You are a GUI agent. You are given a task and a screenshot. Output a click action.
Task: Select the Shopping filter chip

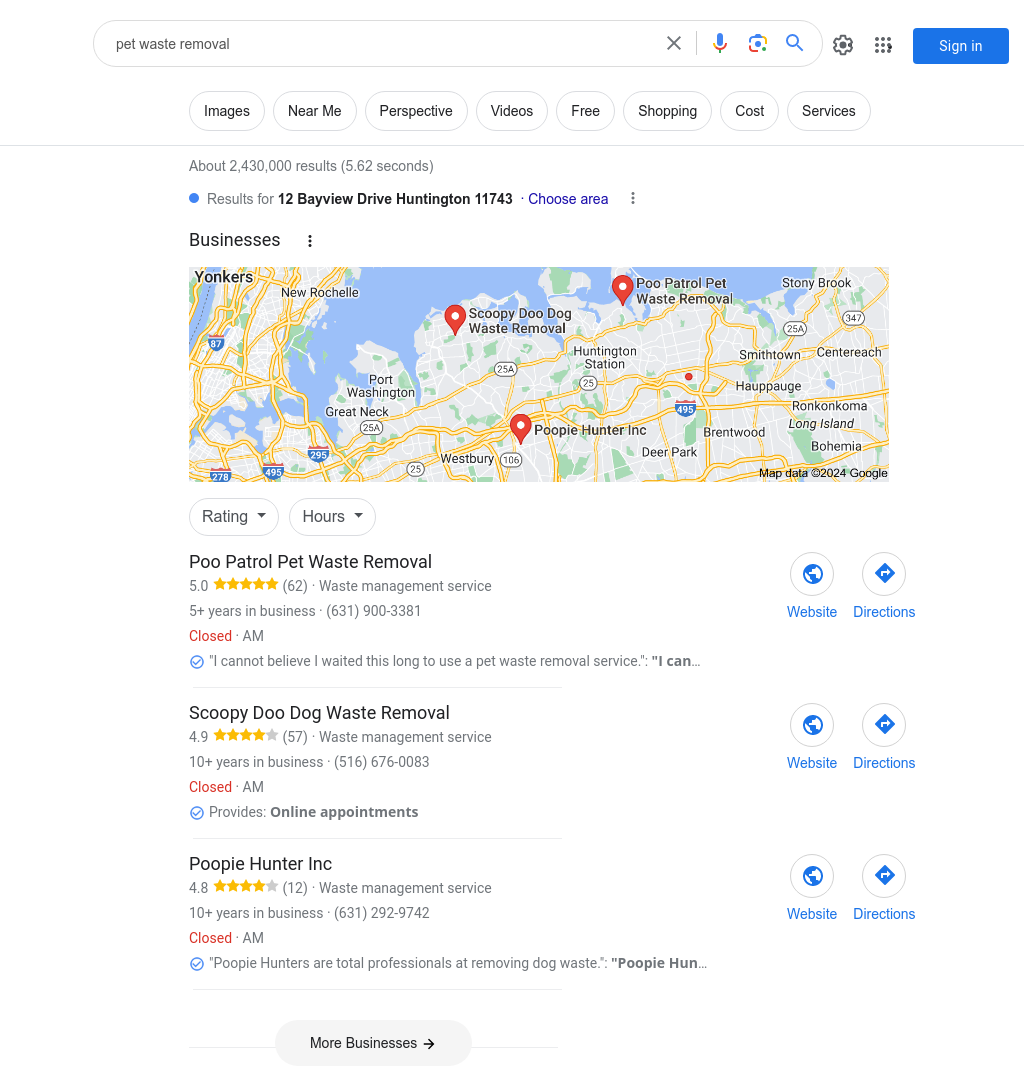(667, 111)
